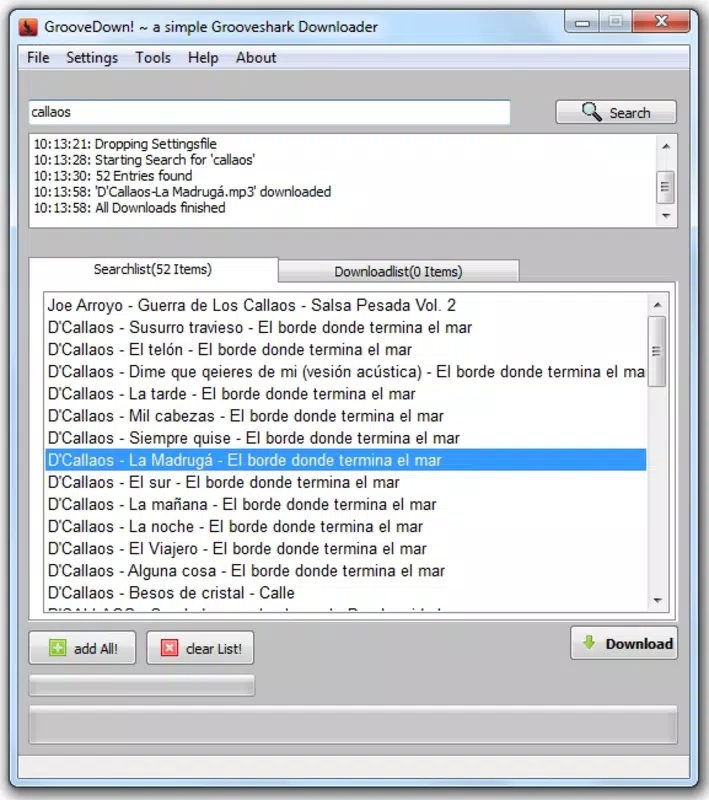Switch to the Downloadlist(0 Items) tab
This screenshot has height=800, width=709.
[x=398, y=271]
